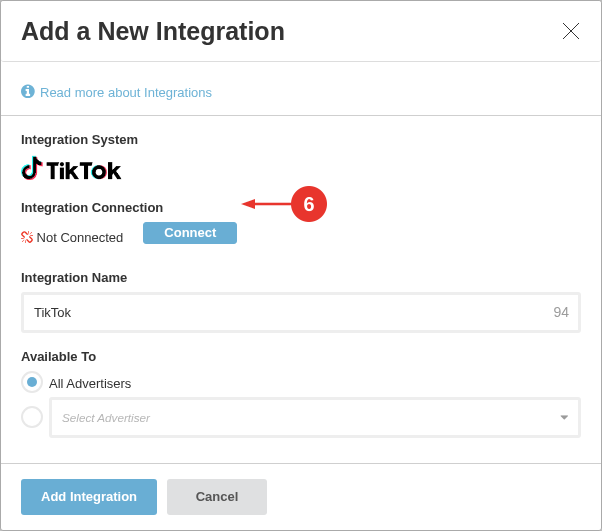Screen dimensions: 602x531
Task: Click the Integration Name label
Action: click(74, 278)
